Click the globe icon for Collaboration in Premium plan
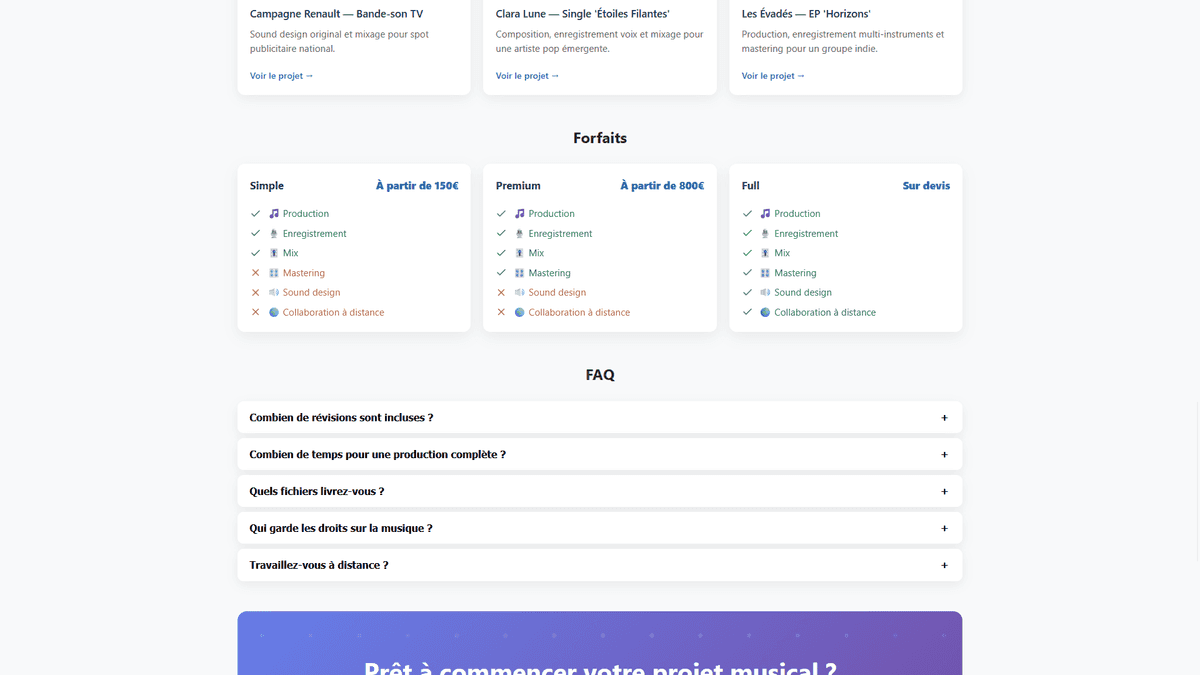1200x675 pixels. pos(520,312)
